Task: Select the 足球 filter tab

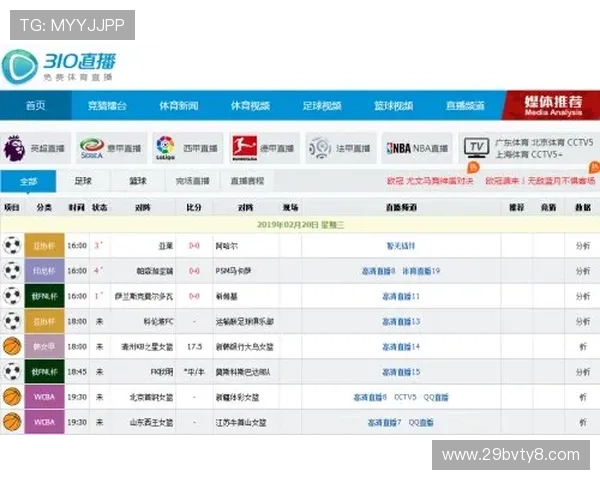Action: point(83,181)
